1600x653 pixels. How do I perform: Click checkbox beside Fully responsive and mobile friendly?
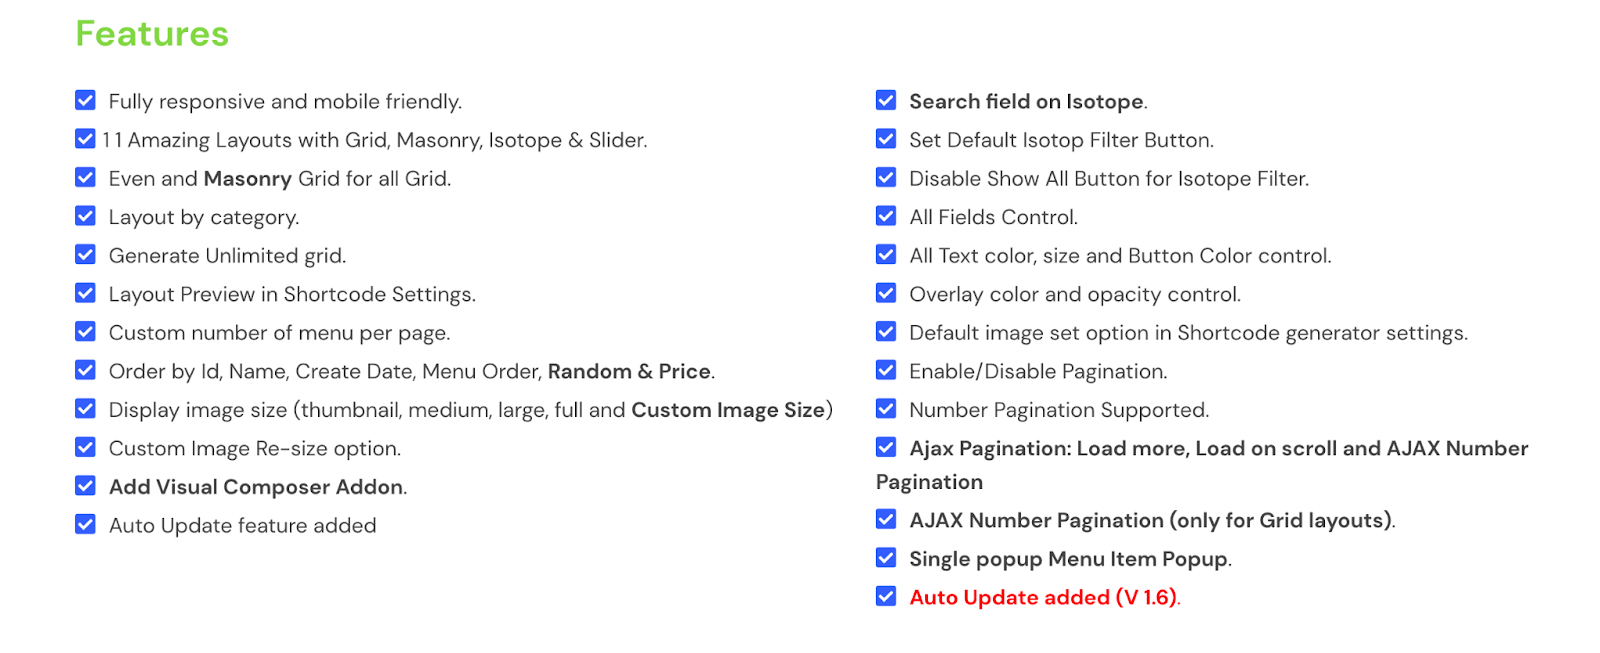(x=85, y=101)
